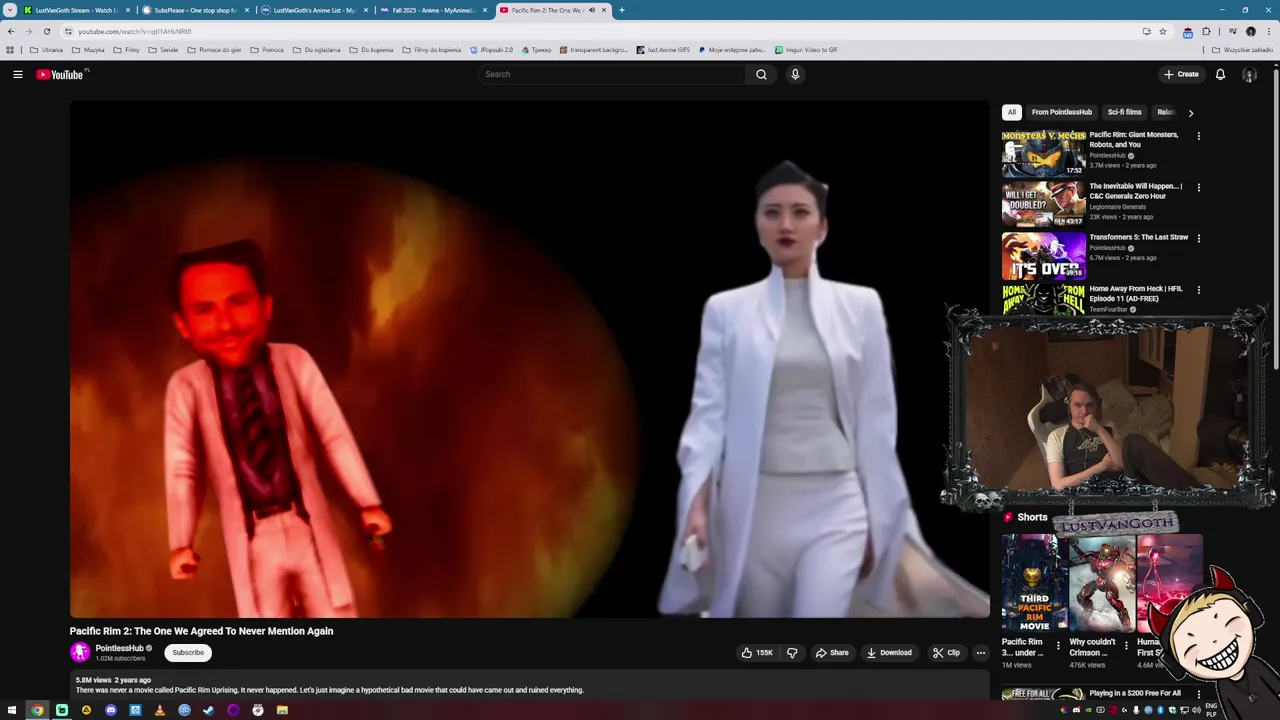The image size is (1280, 720).
Task: Reload the page with the refresh icon
Action: [x=46, y=31]
